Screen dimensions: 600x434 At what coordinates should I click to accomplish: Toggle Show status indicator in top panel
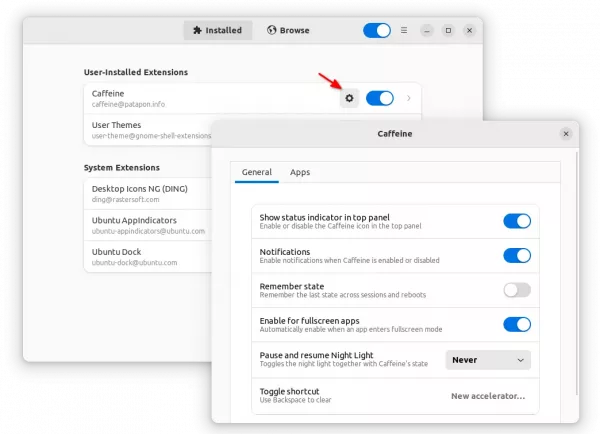(x=517, y=221)
